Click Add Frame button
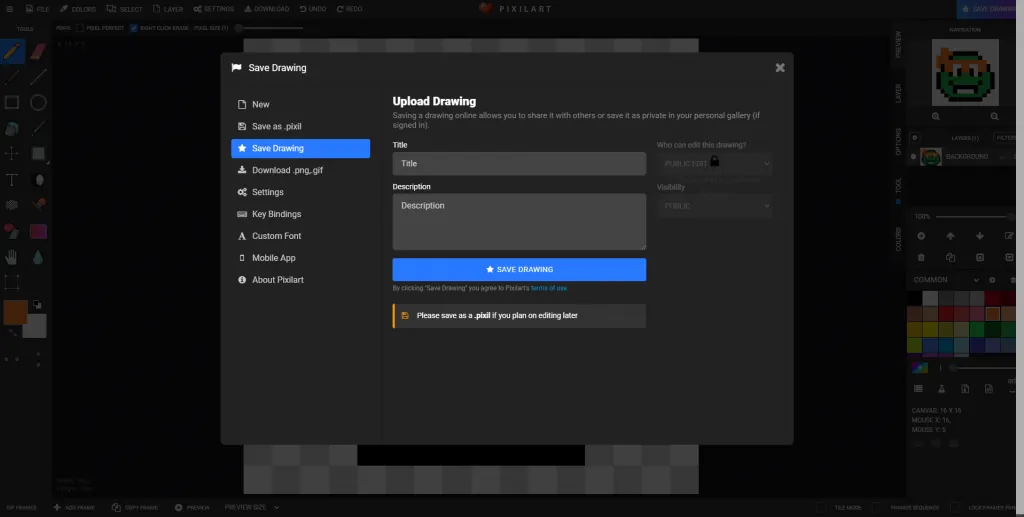The height and width of the screenshot is (517, 1024). click(74, 507)
